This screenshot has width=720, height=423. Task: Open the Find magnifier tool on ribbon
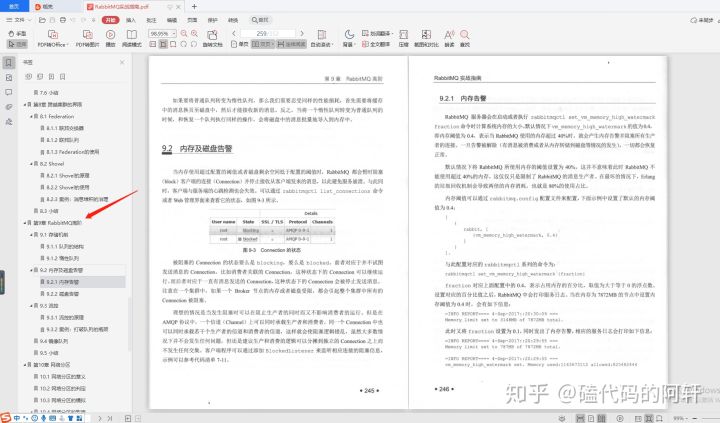465,39
